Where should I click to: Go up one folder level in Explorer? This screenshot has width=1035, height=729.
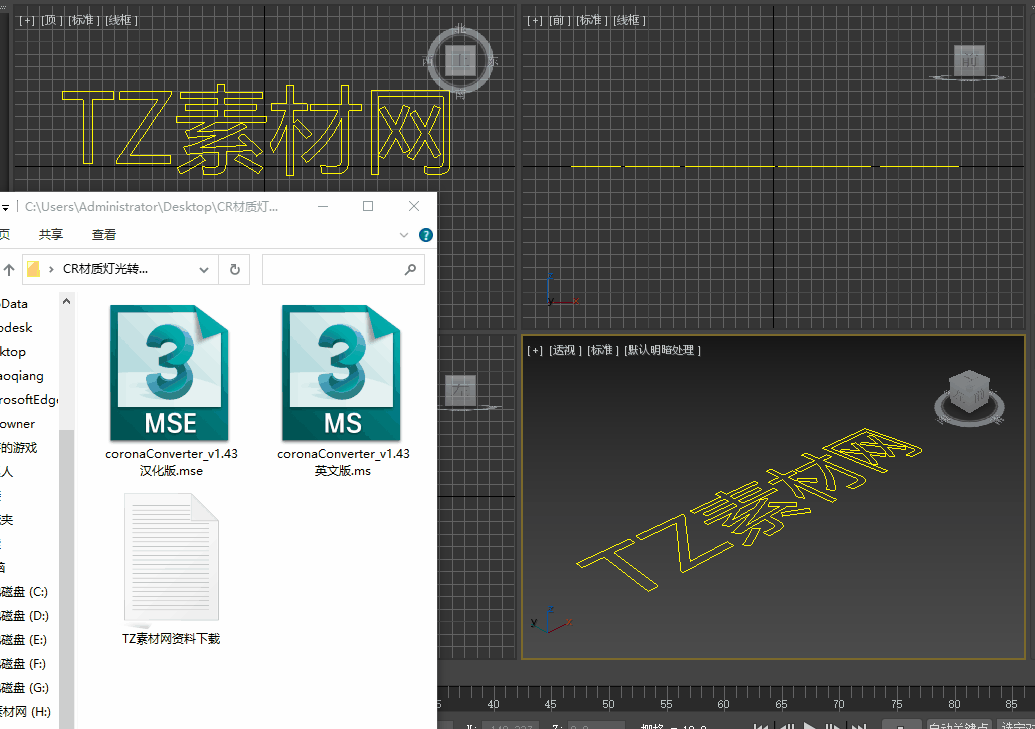(9, 269)
